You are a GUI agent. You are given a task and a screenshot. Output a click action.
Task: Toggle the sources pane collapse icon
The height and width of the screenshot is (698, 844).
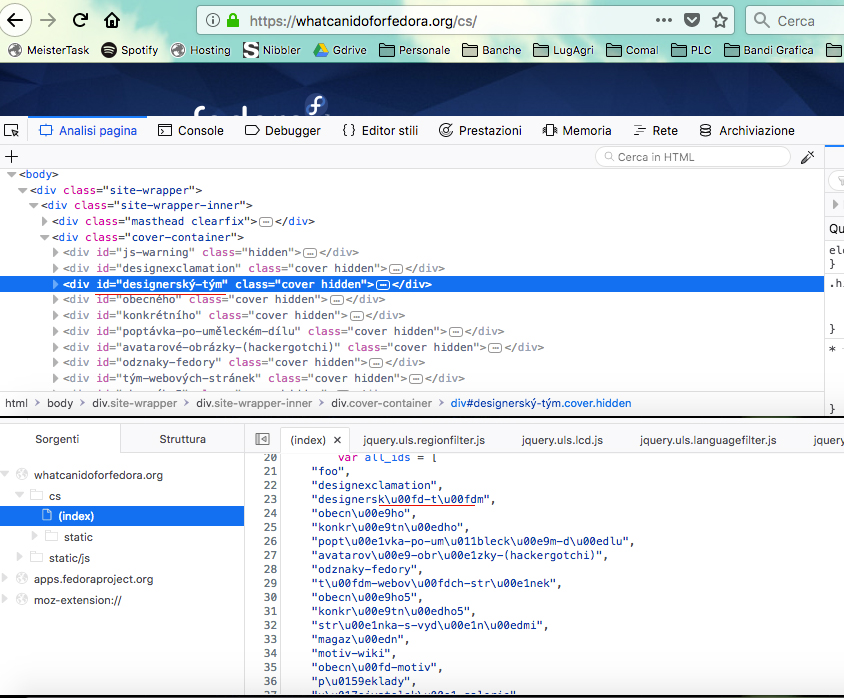coord(262,439)
